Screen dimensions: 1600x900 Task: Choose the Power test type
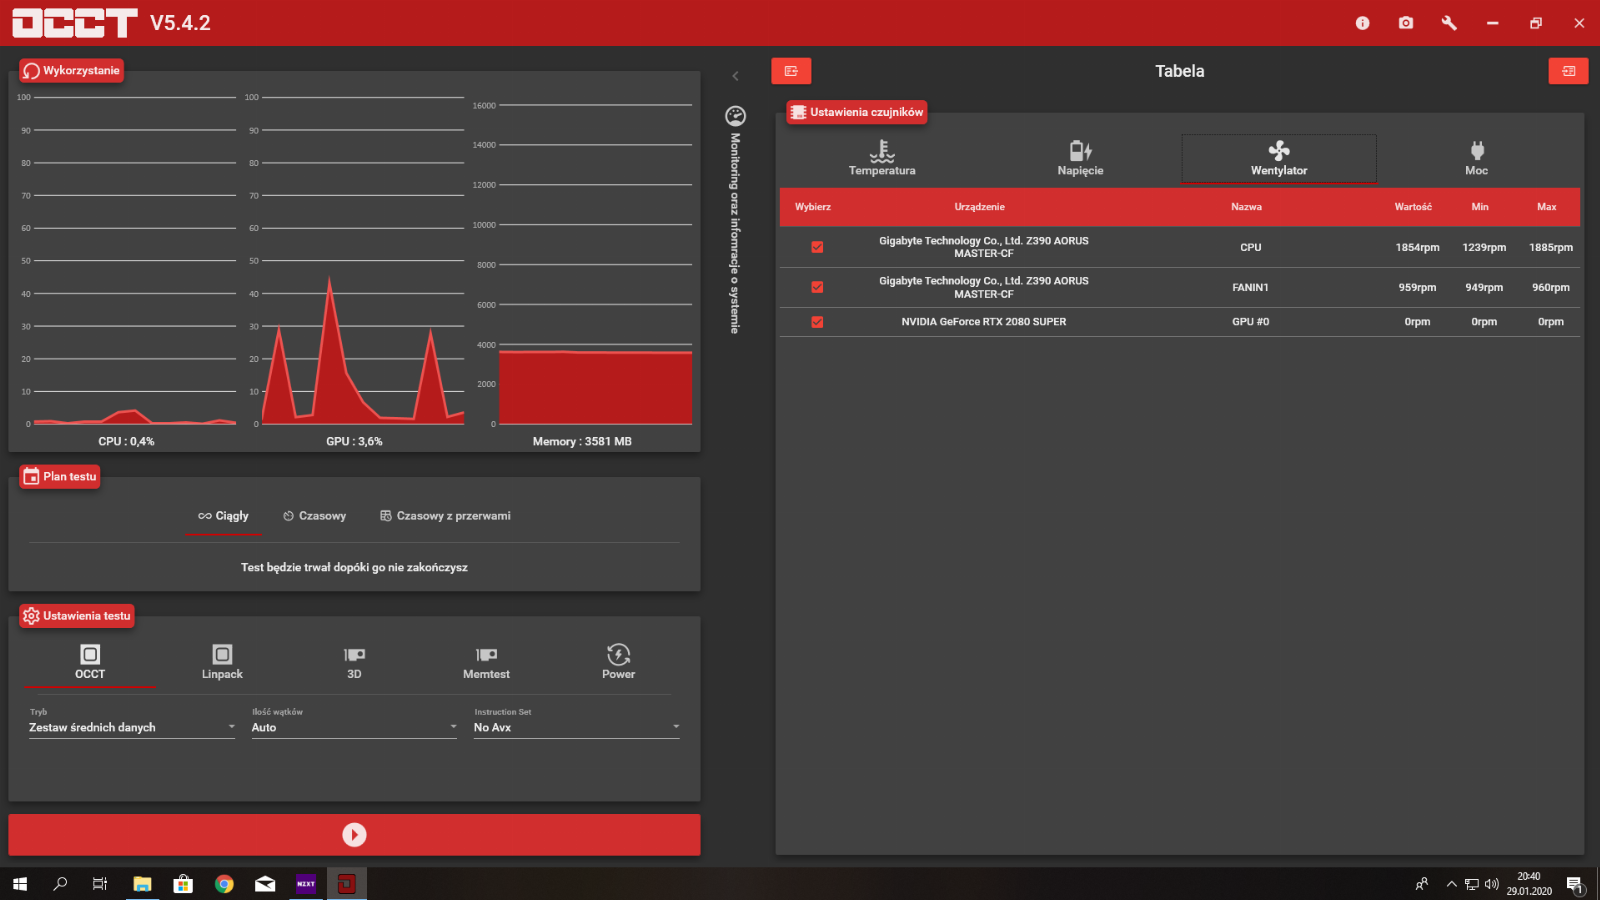pyautogui.click(x=618, y=662)
